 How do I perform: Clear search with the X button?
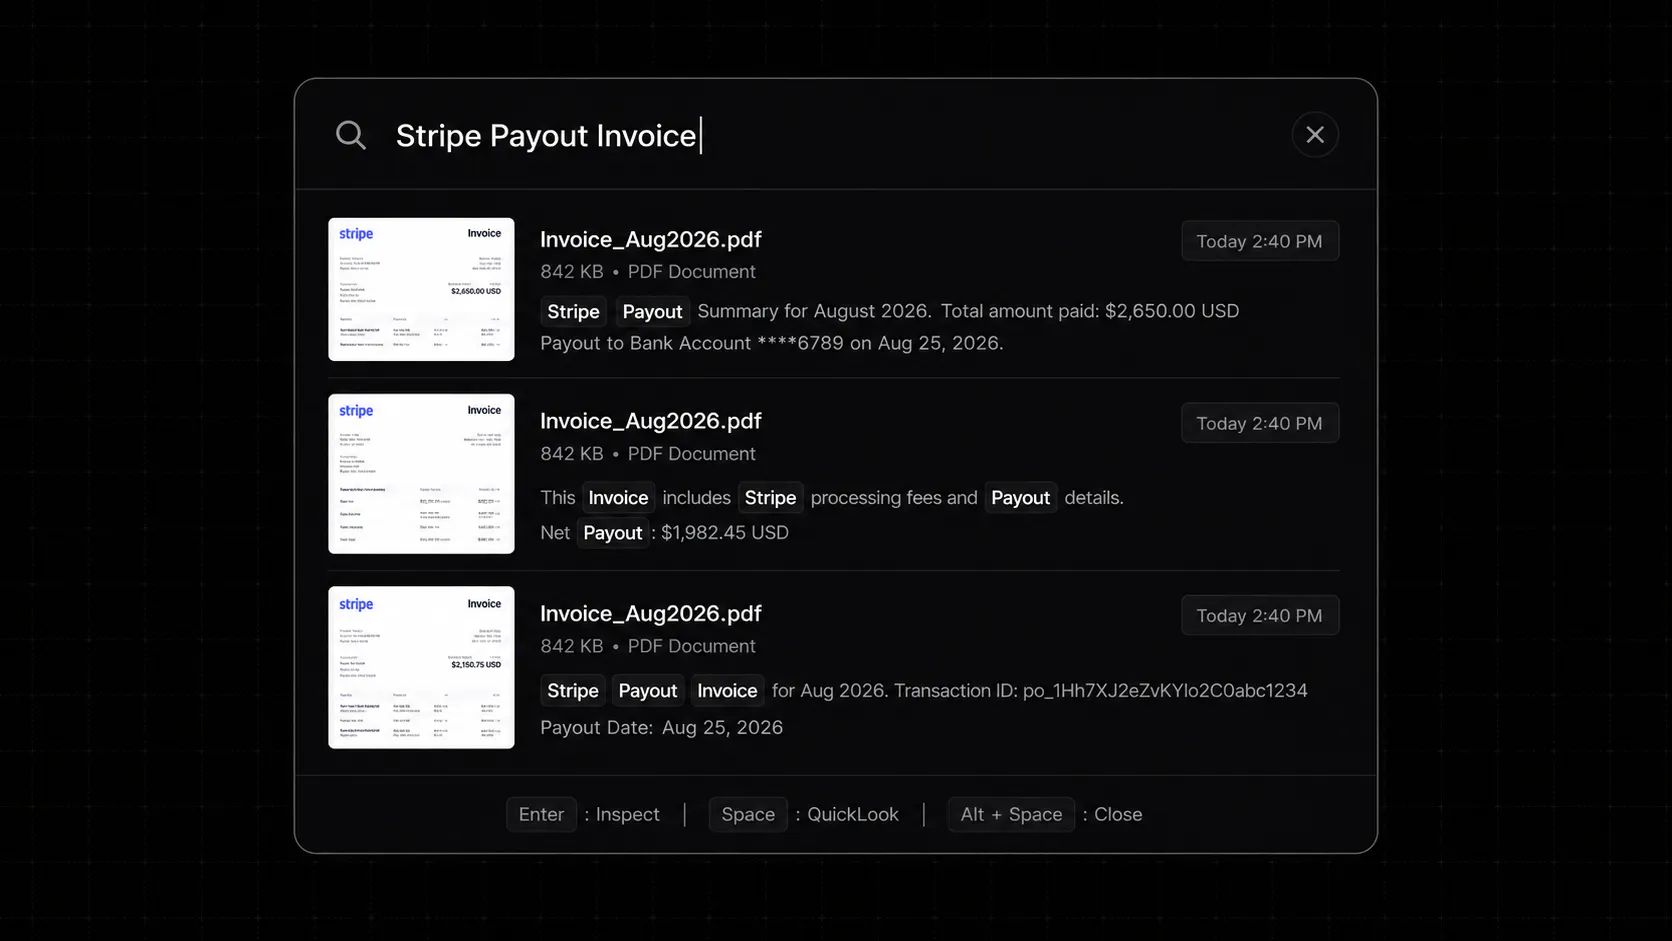[1315, 134]
